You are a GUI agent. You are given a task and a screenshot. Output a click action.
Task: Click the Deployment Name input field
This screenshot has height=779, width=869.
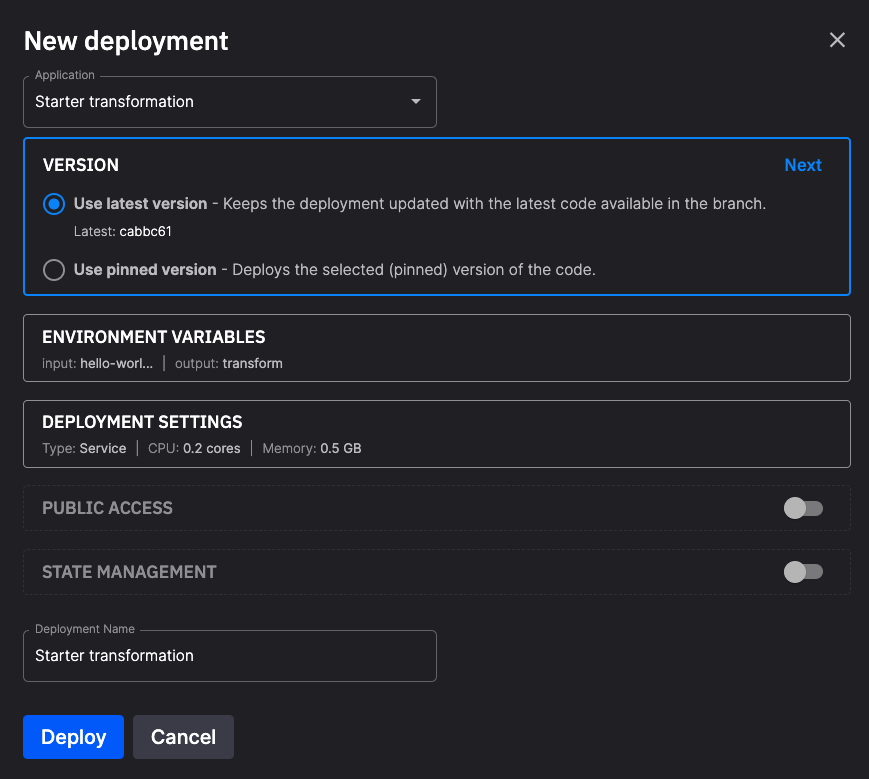click(x=230, y=655)
